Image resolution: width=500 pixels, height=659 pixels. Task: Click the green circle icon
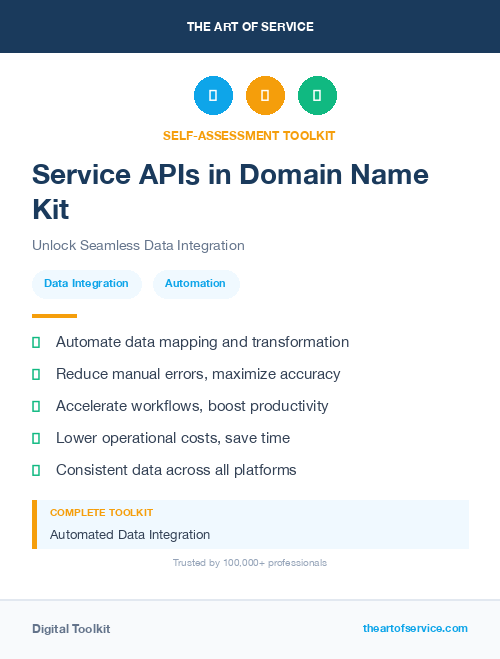pos(317,95)
